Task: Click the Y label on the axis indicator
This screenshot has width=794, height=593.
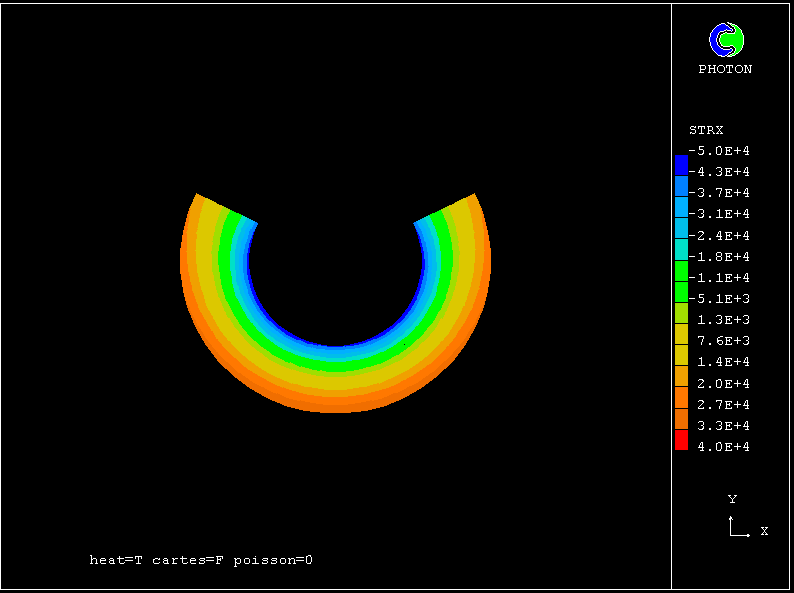Action: pyautogui.click(x=732, y=499)
